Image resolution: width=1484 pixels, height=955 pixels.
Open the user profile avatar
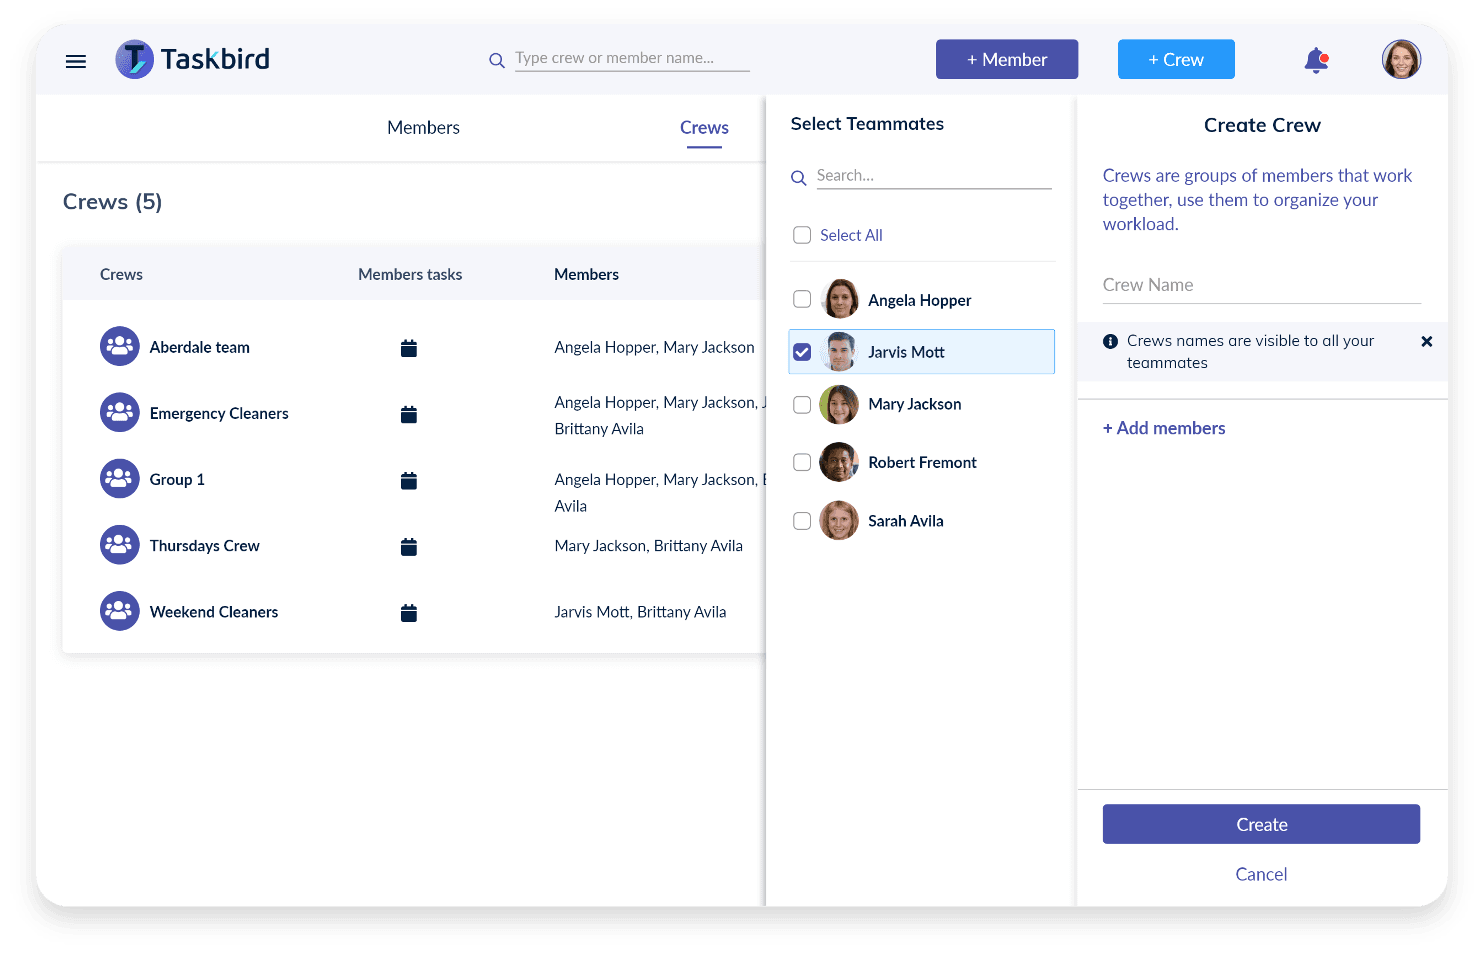pyautogui.click(x=1401, y=60)
